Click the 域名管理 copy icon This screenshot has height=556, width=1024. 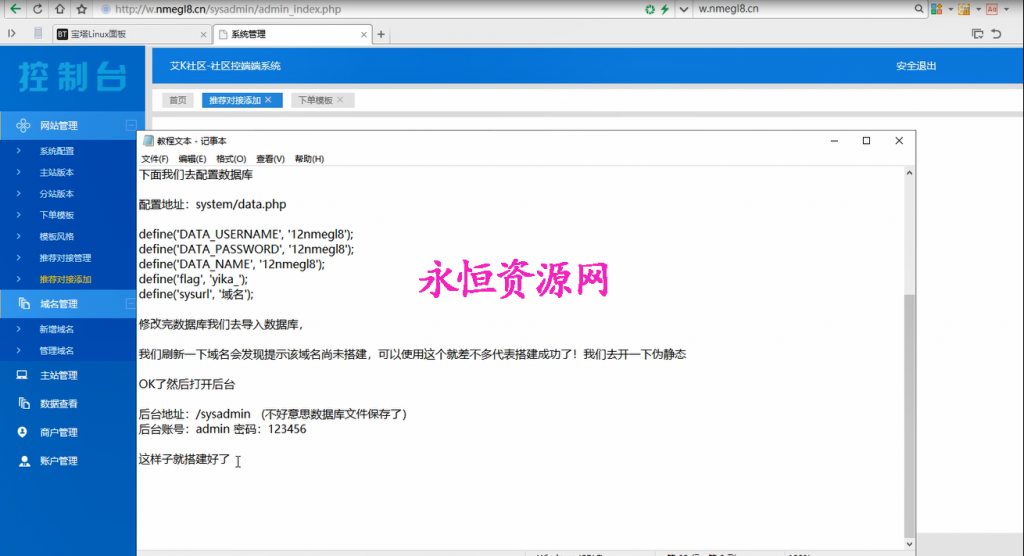(23, 304)
